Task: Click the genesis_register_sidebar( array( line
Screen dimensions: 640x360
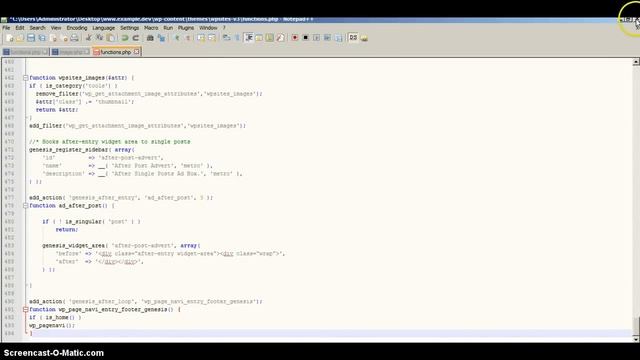Action: 82,150
